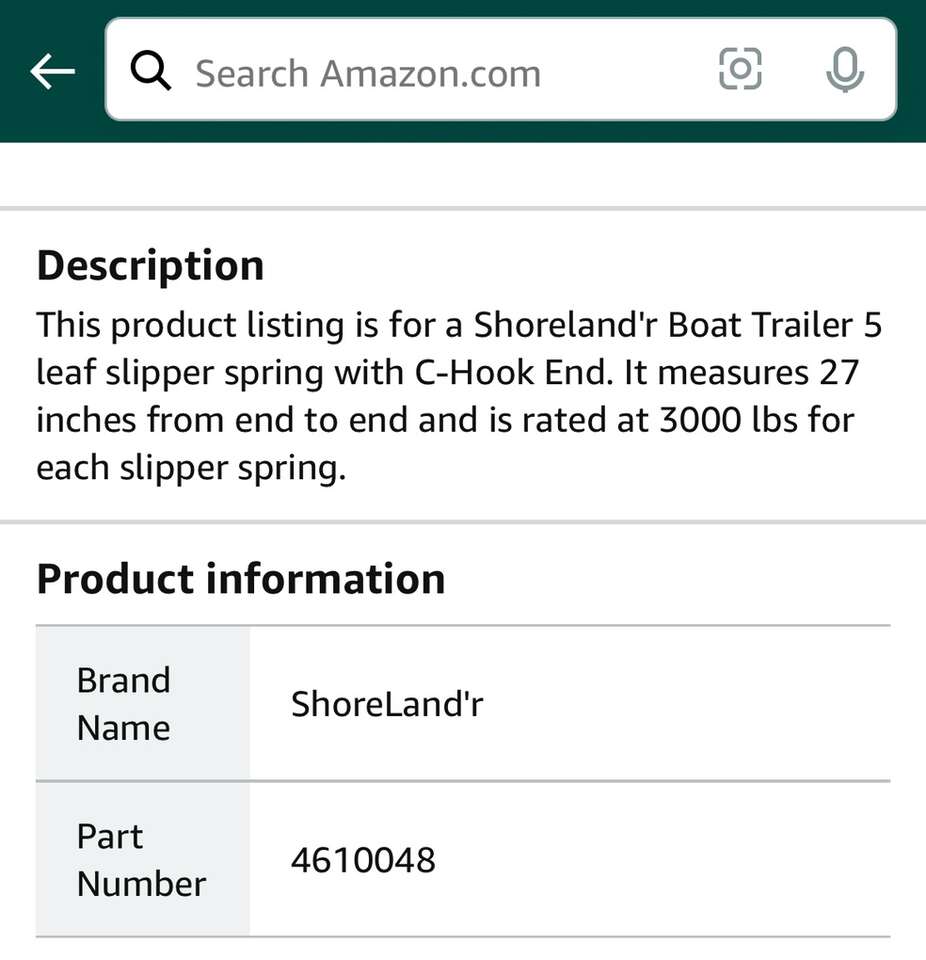Click the magnifying glass search icon
Image resolution: width=926 pixels, height=960 pixels.
pyautogui.click(x=151, y=71)
